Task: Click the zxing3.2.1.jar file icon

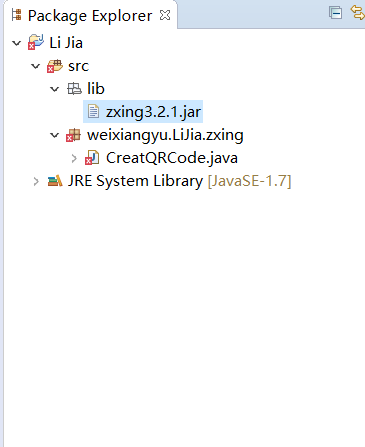Action: tap(93, 111)
